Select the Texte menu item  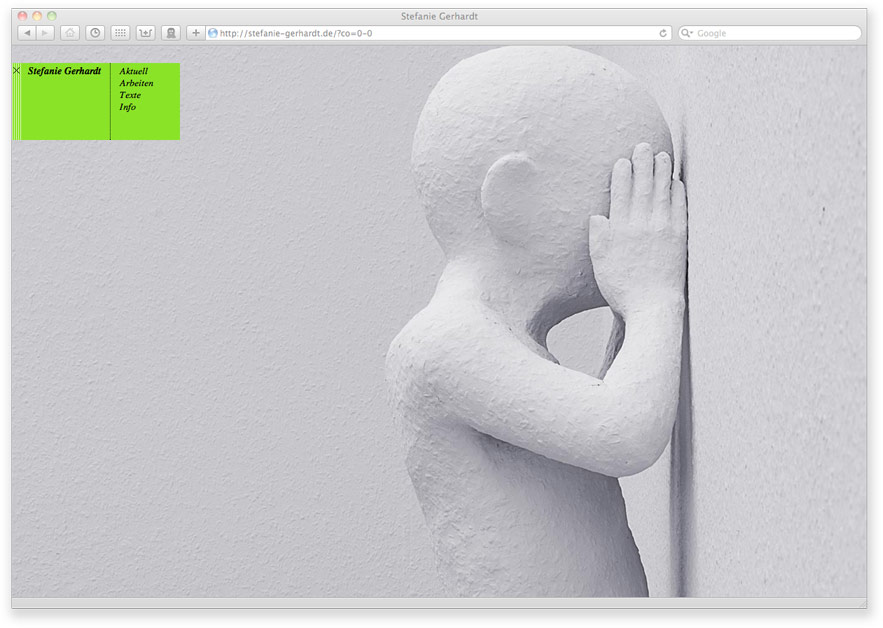click(x=130, y=95)
